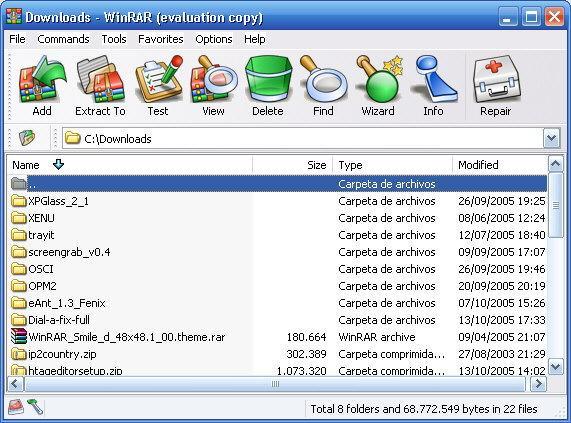This screenshot has height=423, width=571.
Task: Launch the Wizard tool
Action: pos(378,86)
